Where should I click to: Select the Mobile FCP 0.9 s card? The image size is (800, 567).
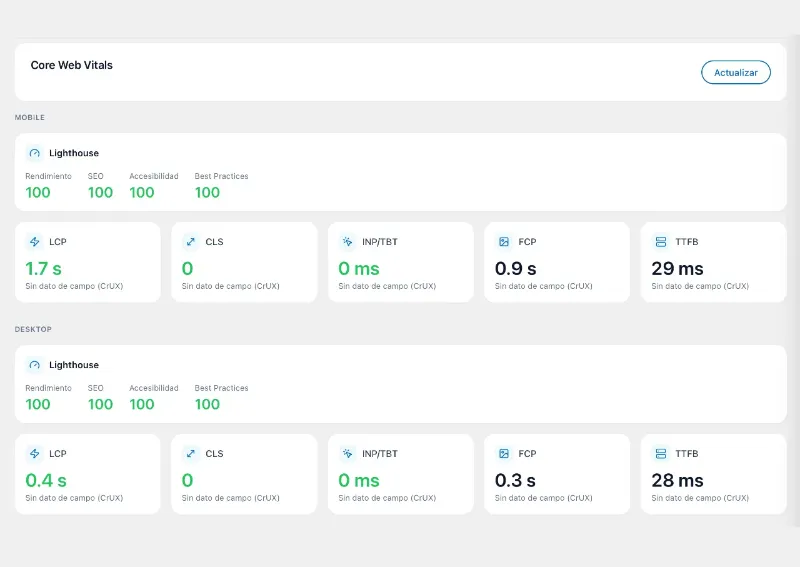point(557,262)
